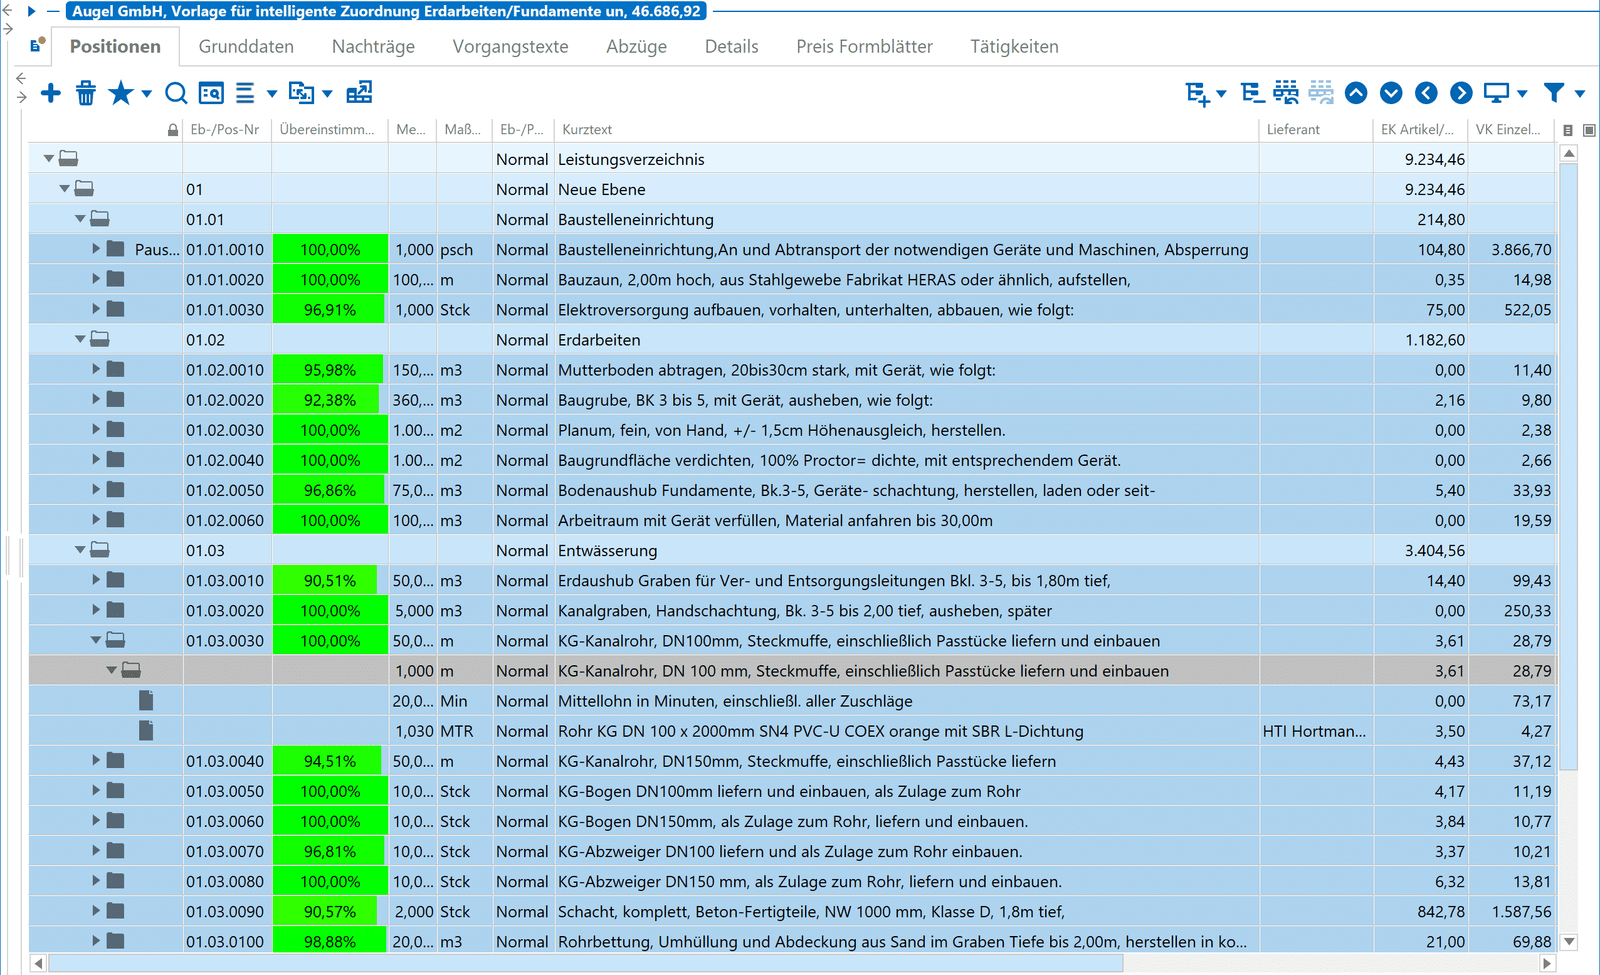Click the Lieferant column header
Image resolution: width=1600 pixels, height=975 pixels.
pos(1293,130)
